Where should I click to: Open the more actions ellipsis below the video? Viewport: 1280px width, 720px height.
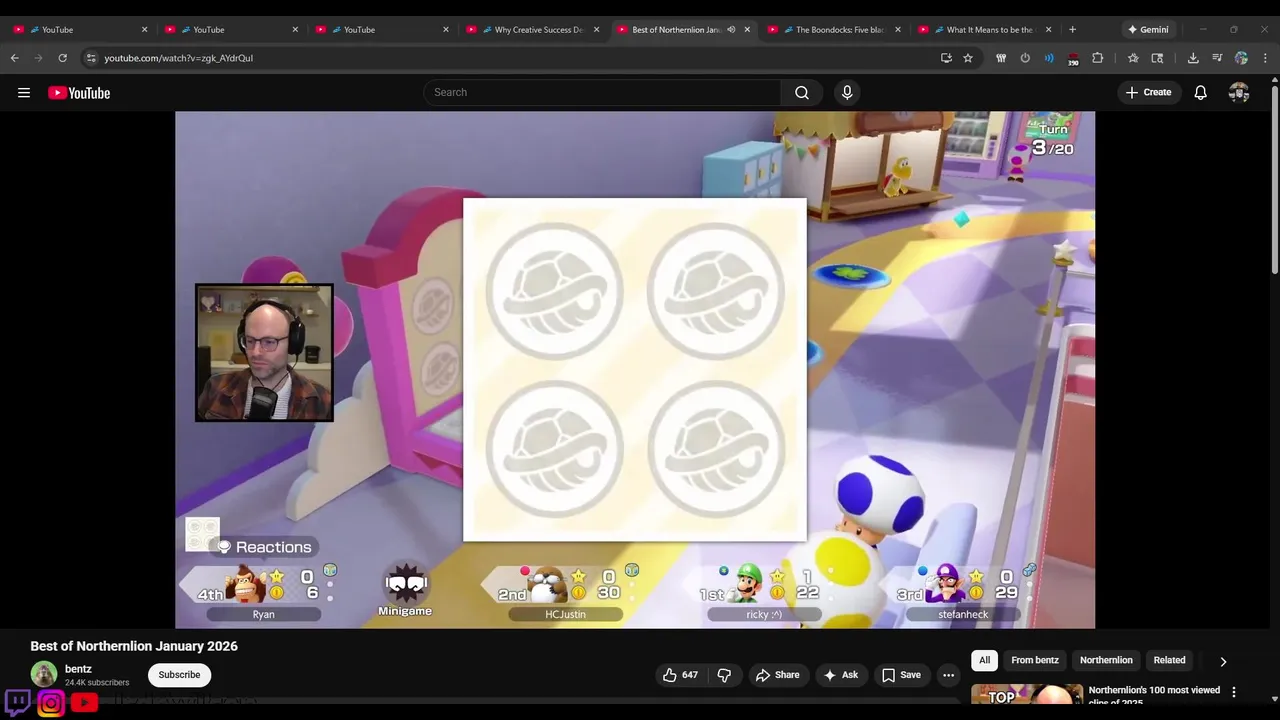[x=948, y=675]
